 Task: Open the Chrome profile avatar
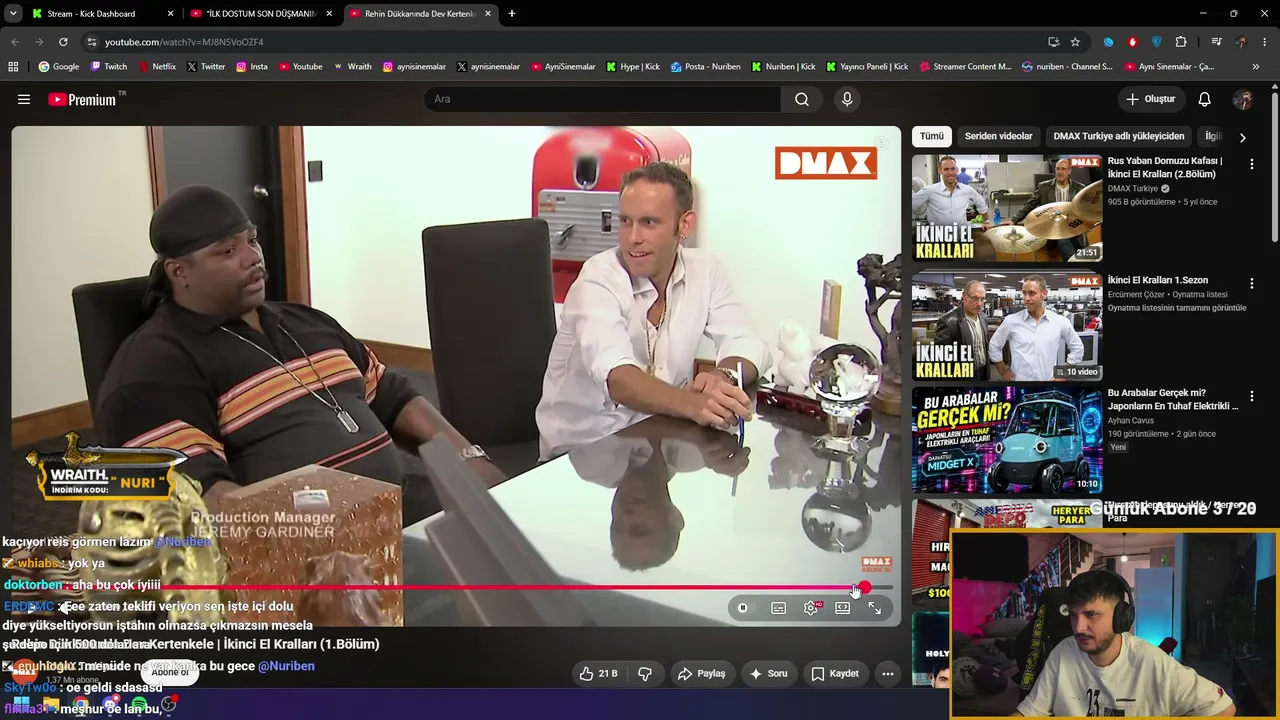coord(1241,42)
